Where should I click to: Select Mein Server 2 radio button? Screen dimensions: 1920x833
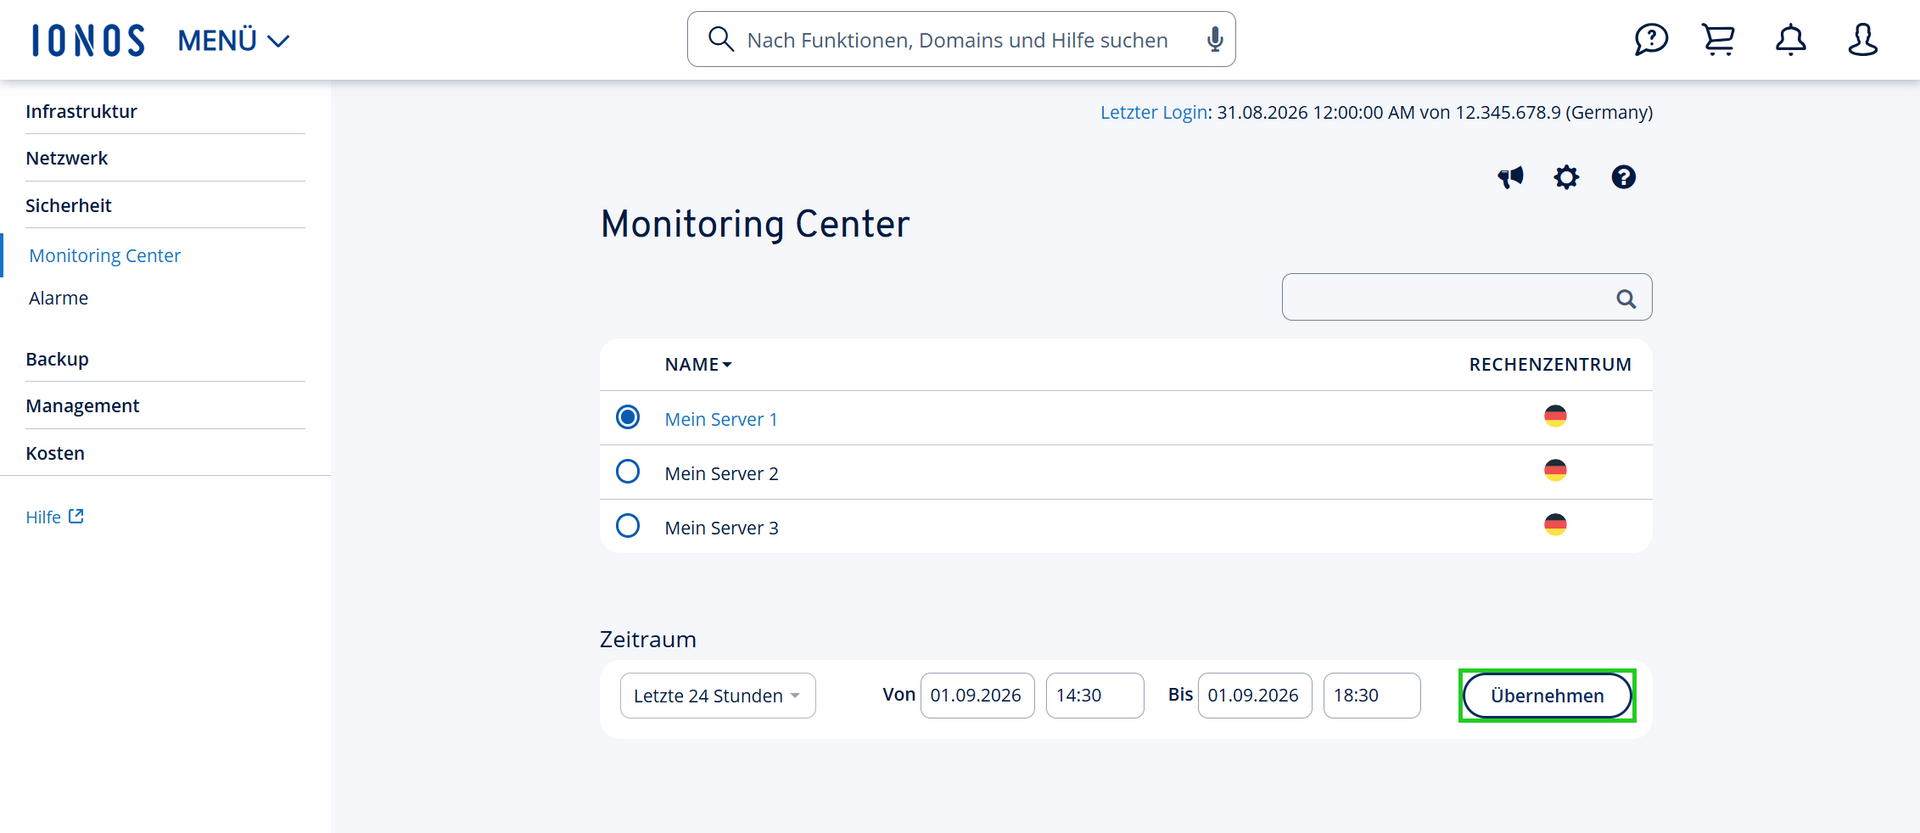click(x=628, y=471)
